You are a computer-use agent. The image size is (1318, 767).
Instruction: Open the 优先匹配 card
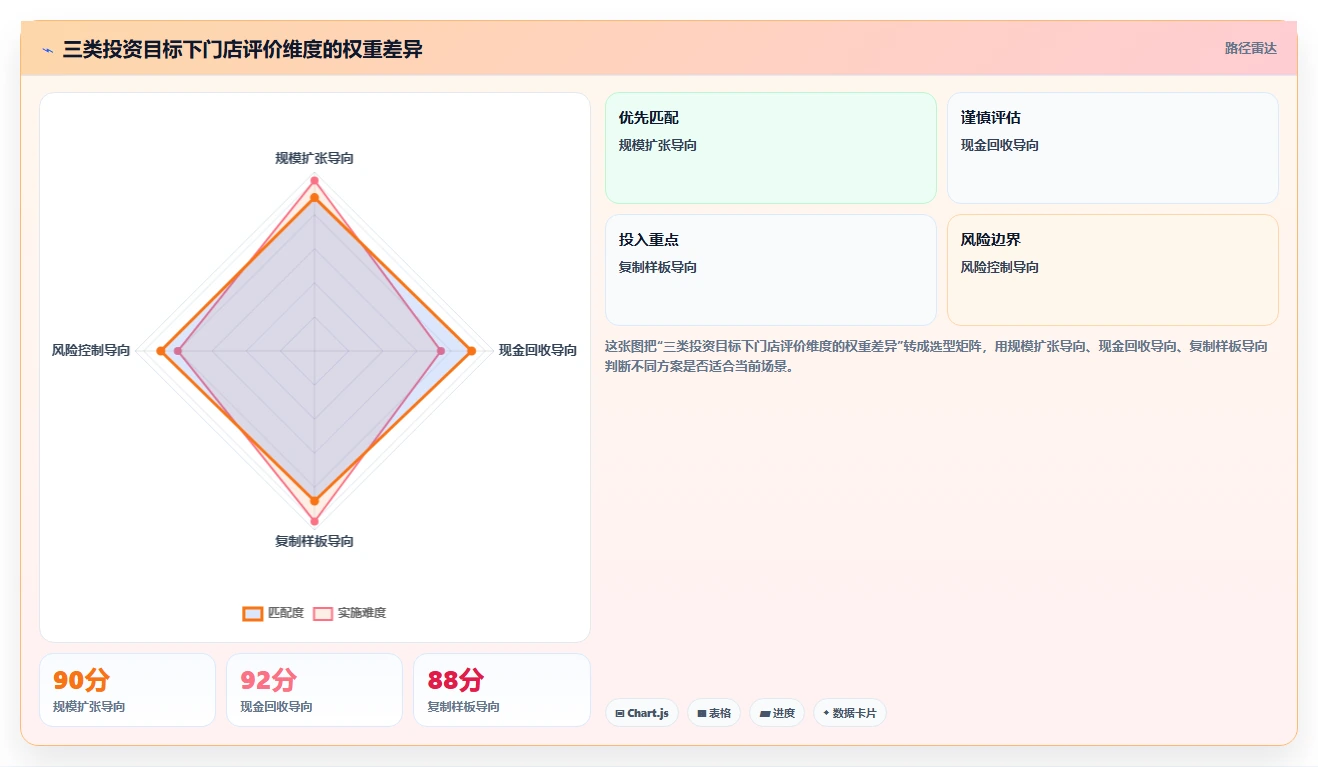click(x=771, y=148)
